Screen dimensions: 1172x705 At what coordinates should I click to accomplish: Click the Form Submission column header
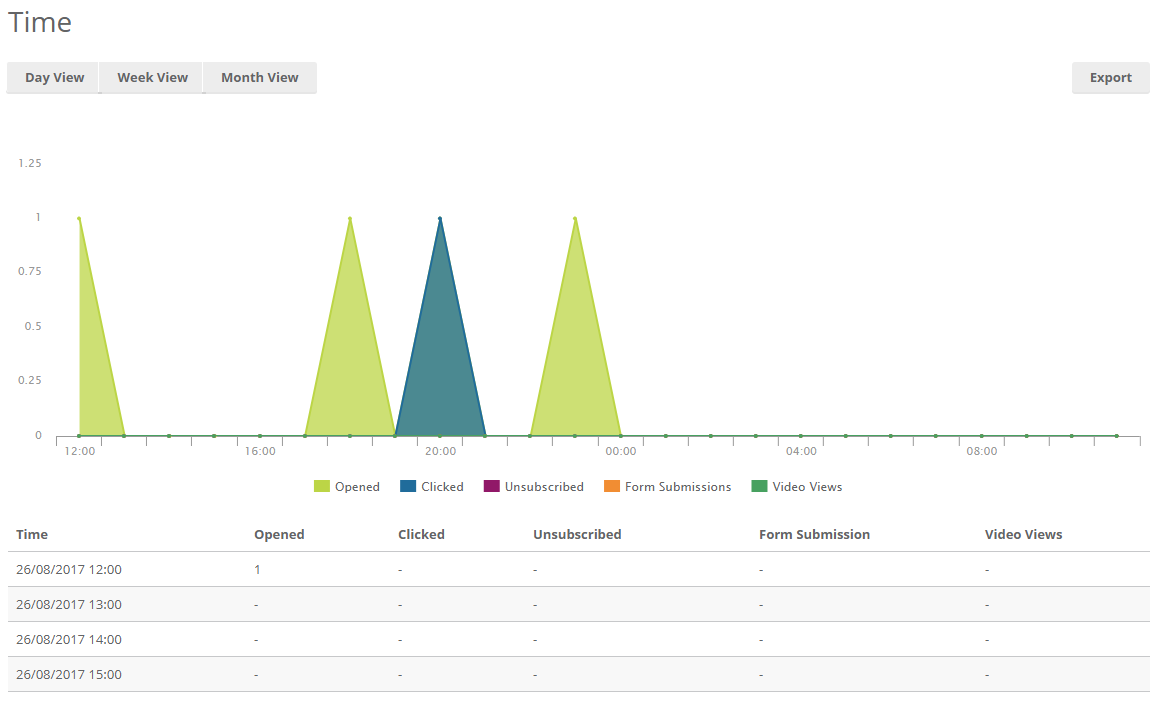[814, 535]
